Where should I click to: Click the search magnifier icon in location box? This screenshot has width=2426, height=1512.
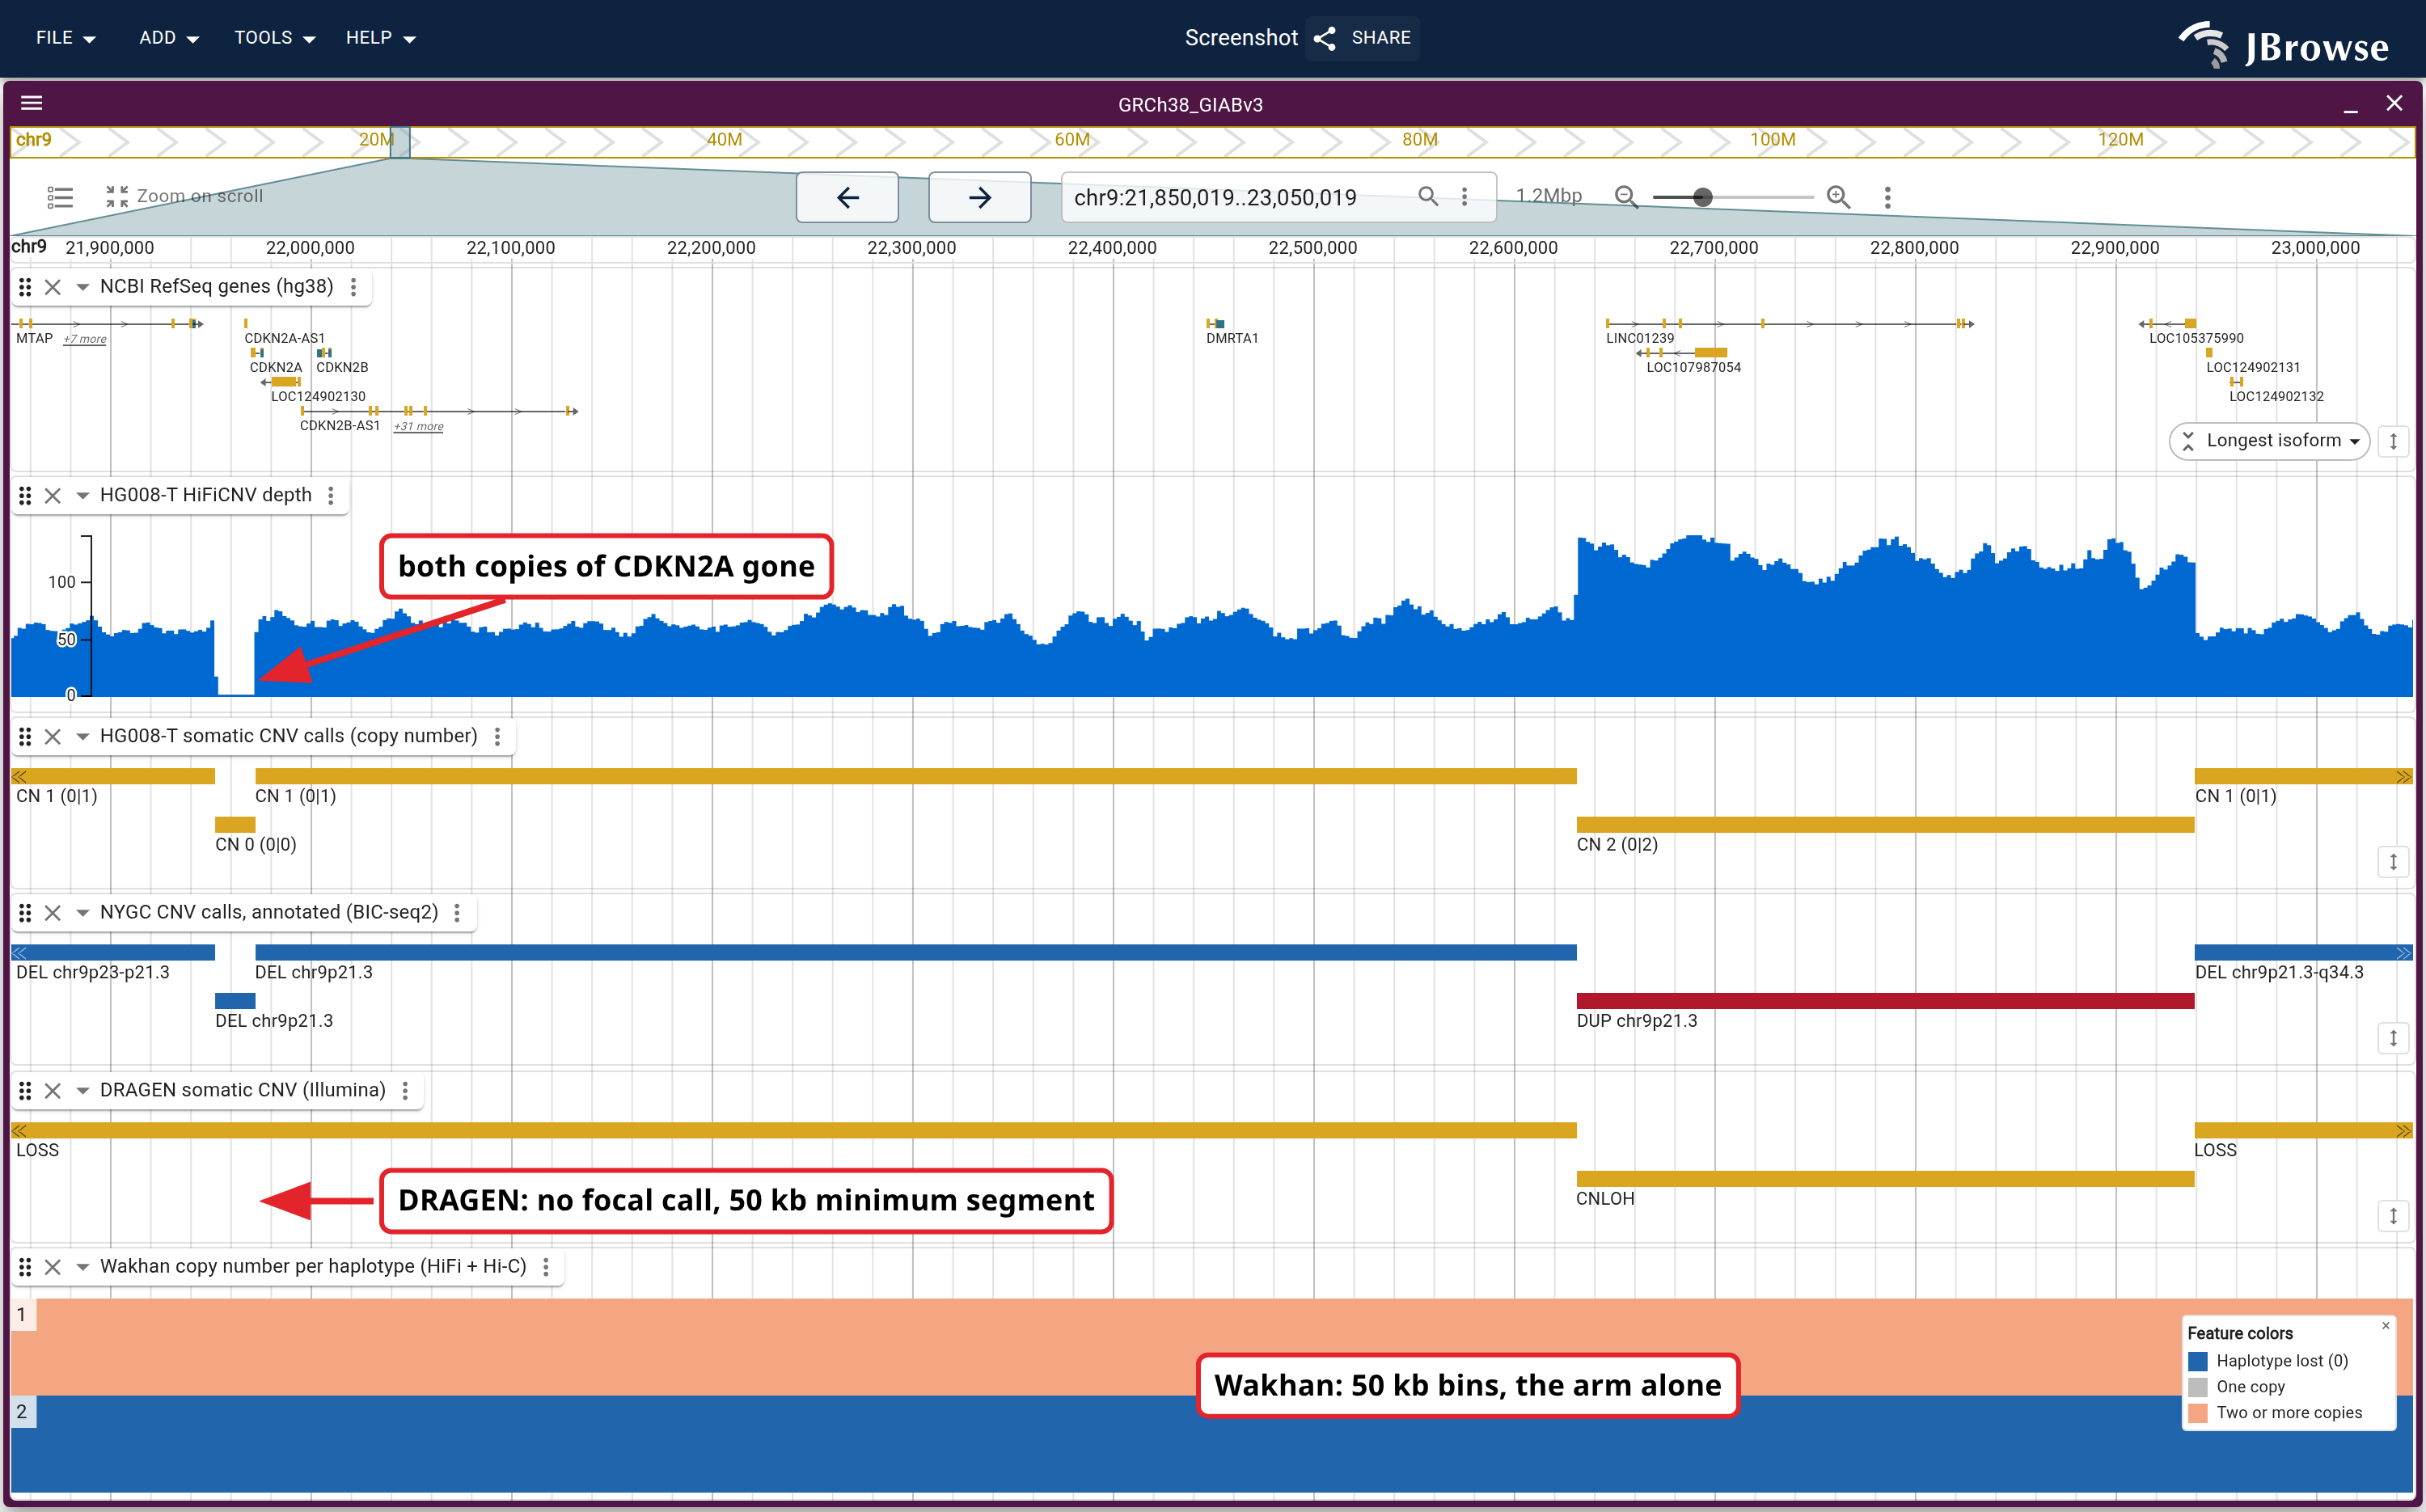tap(1428, 196)
